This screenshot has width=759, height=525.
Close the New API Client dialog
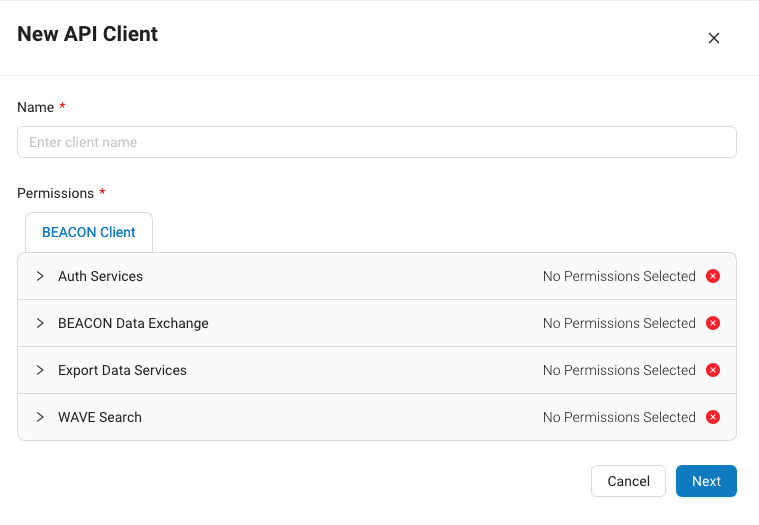click(x=714, y=38)
